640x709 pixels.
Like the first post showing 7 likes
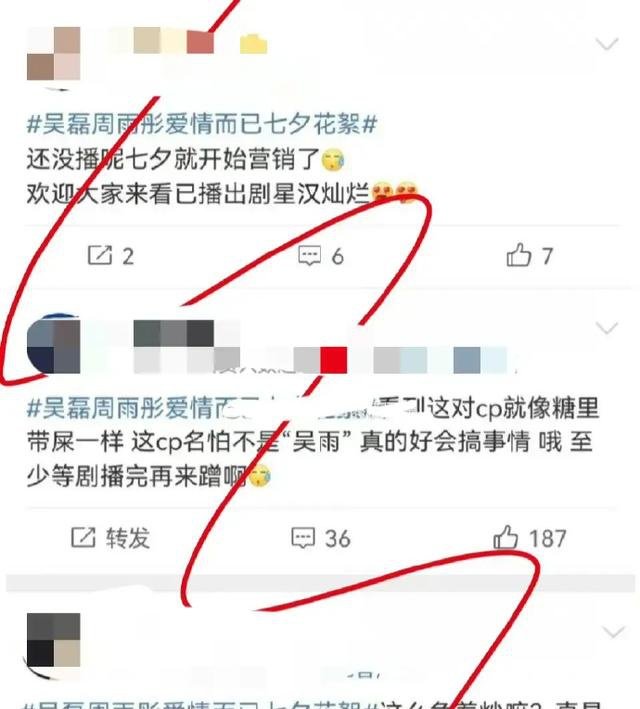(530, 255)
